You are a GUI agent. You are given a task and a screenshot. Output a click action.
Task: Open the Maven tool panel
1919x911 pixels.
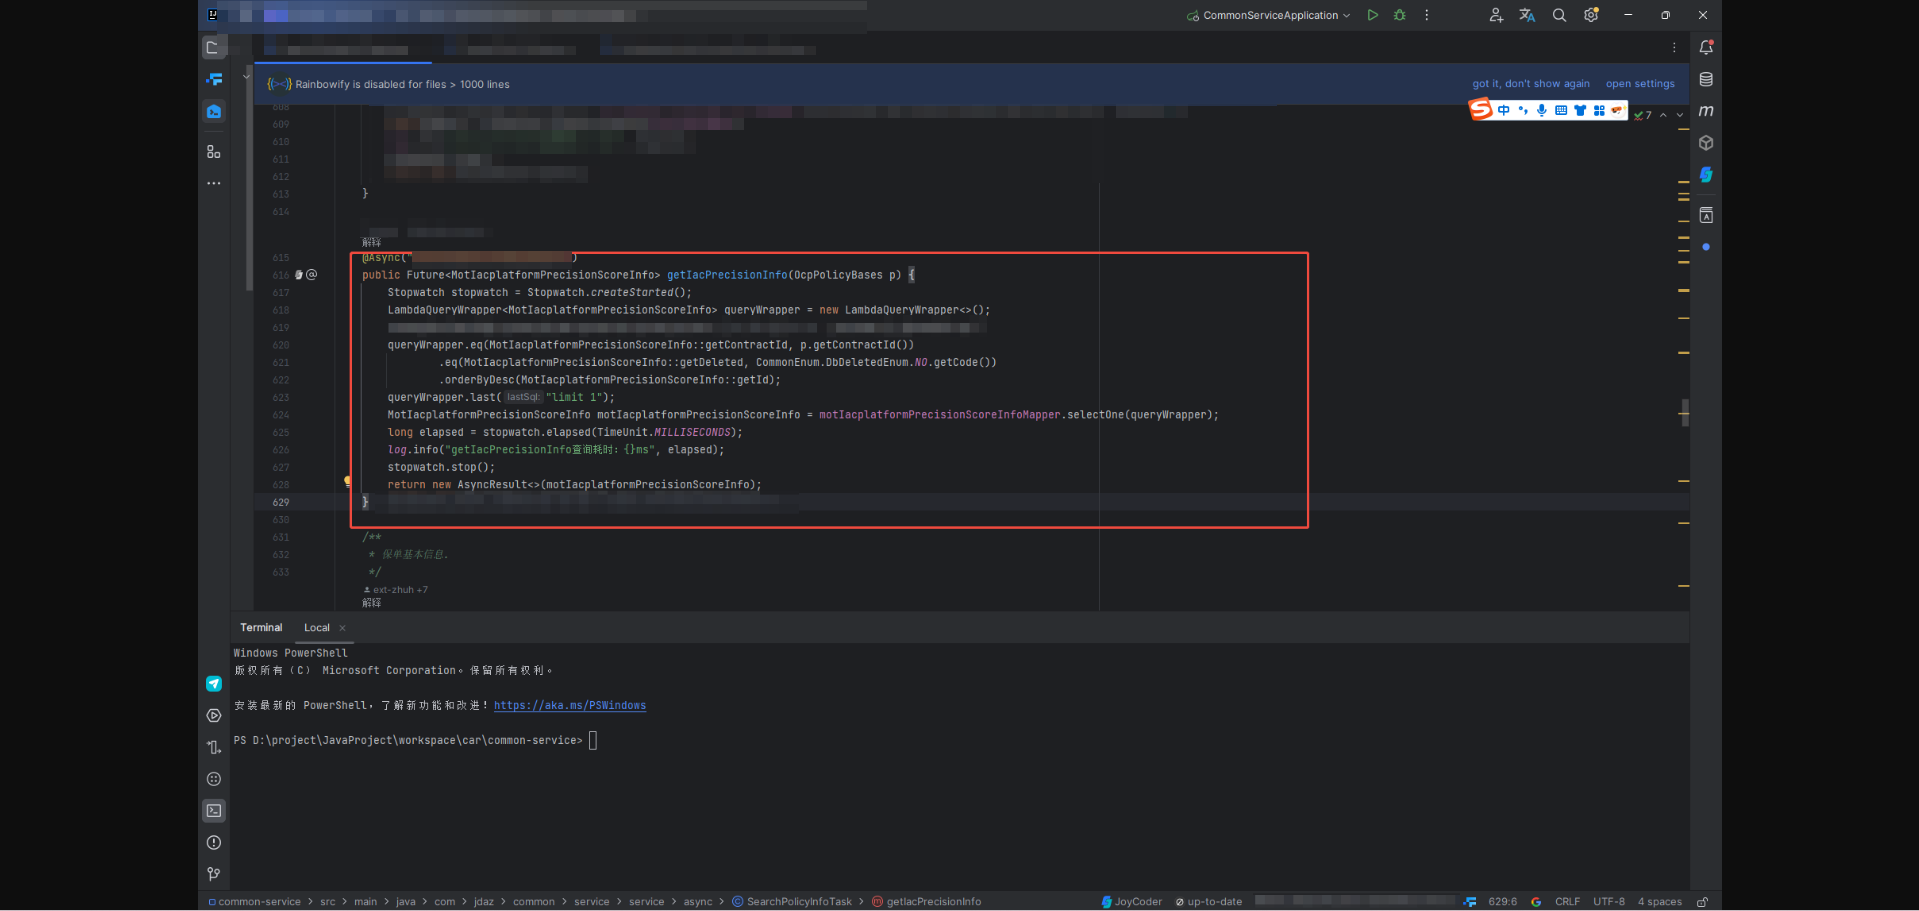[x=1706, y=111]
